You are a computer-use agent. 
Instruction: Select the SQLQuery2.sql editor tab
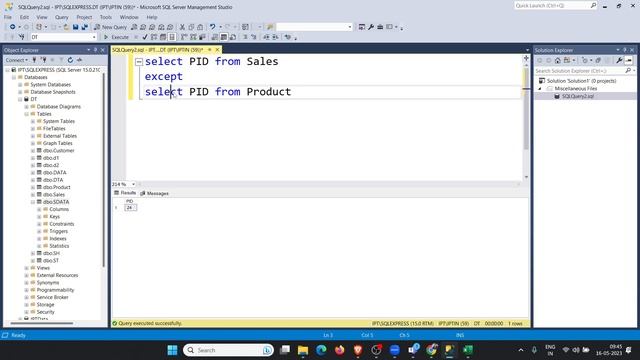158,50
